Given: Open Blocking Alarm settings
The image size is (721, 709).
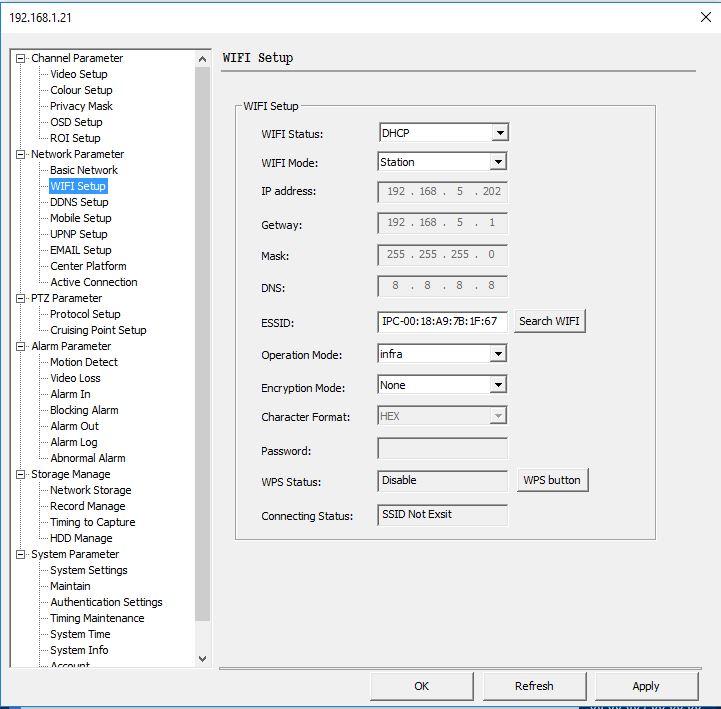Looking at the screenshot, I should (84, 410).
